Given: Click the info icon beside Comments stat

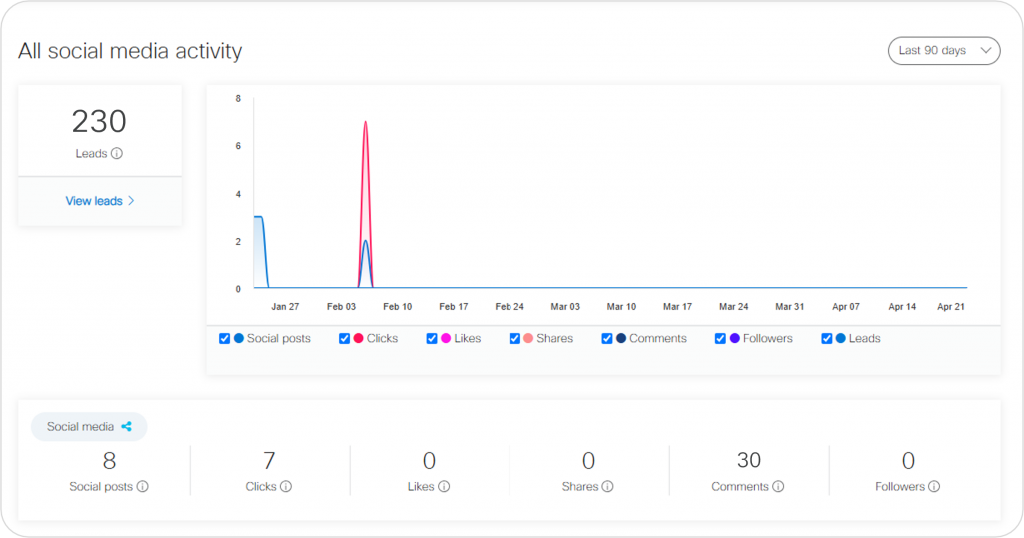Looking at the screenshot, I should click(778, 487).
